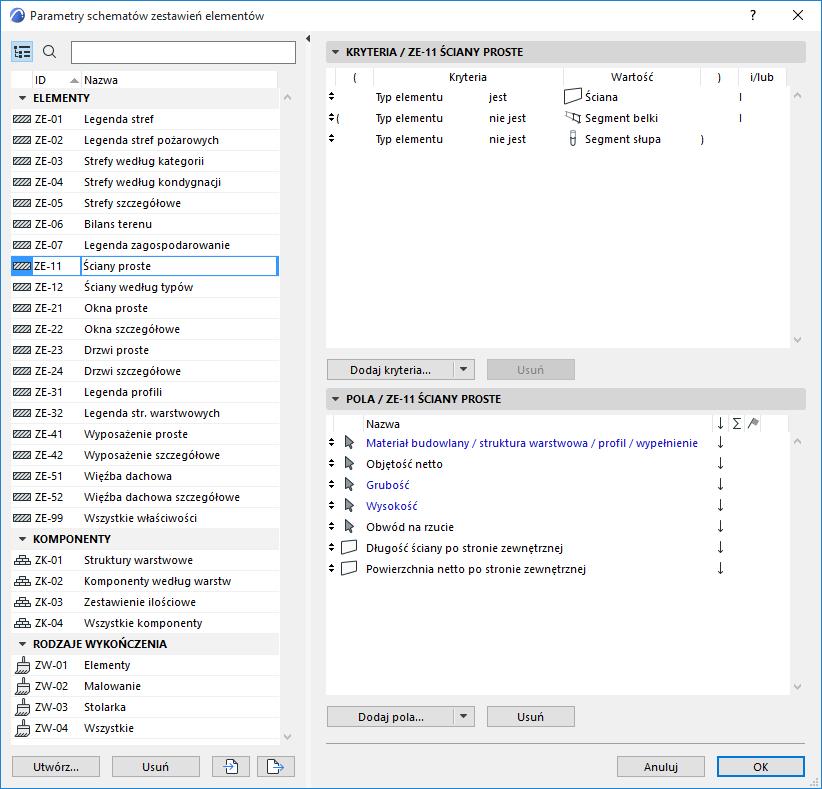Image resolution: width=822 pixels, height=789 pixels.
Task: Click the import scheme icon button
Action: pos(231,767)
